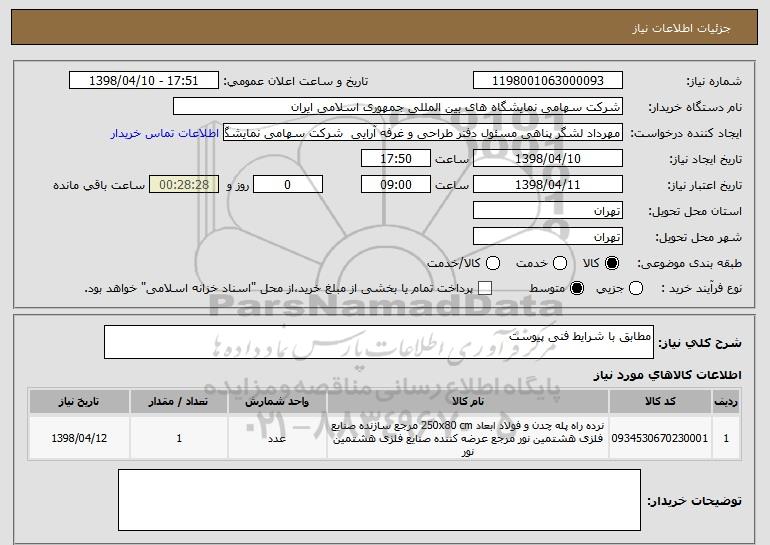Click the تاریخ نیاز column header
The height and width of the screenshot is (545, 770).
click(x=79, y=402)
